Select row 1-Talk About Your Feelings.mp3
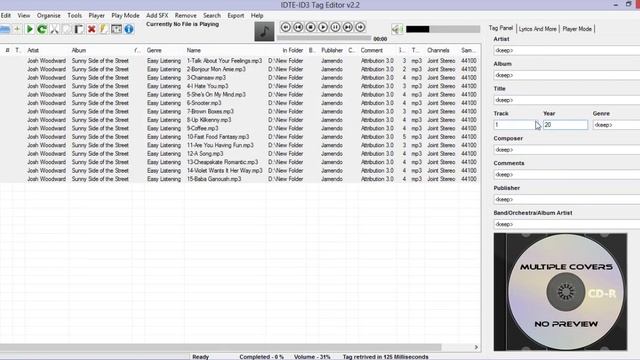Viewport: 640px width, 360px height. [x=240, y=61]
